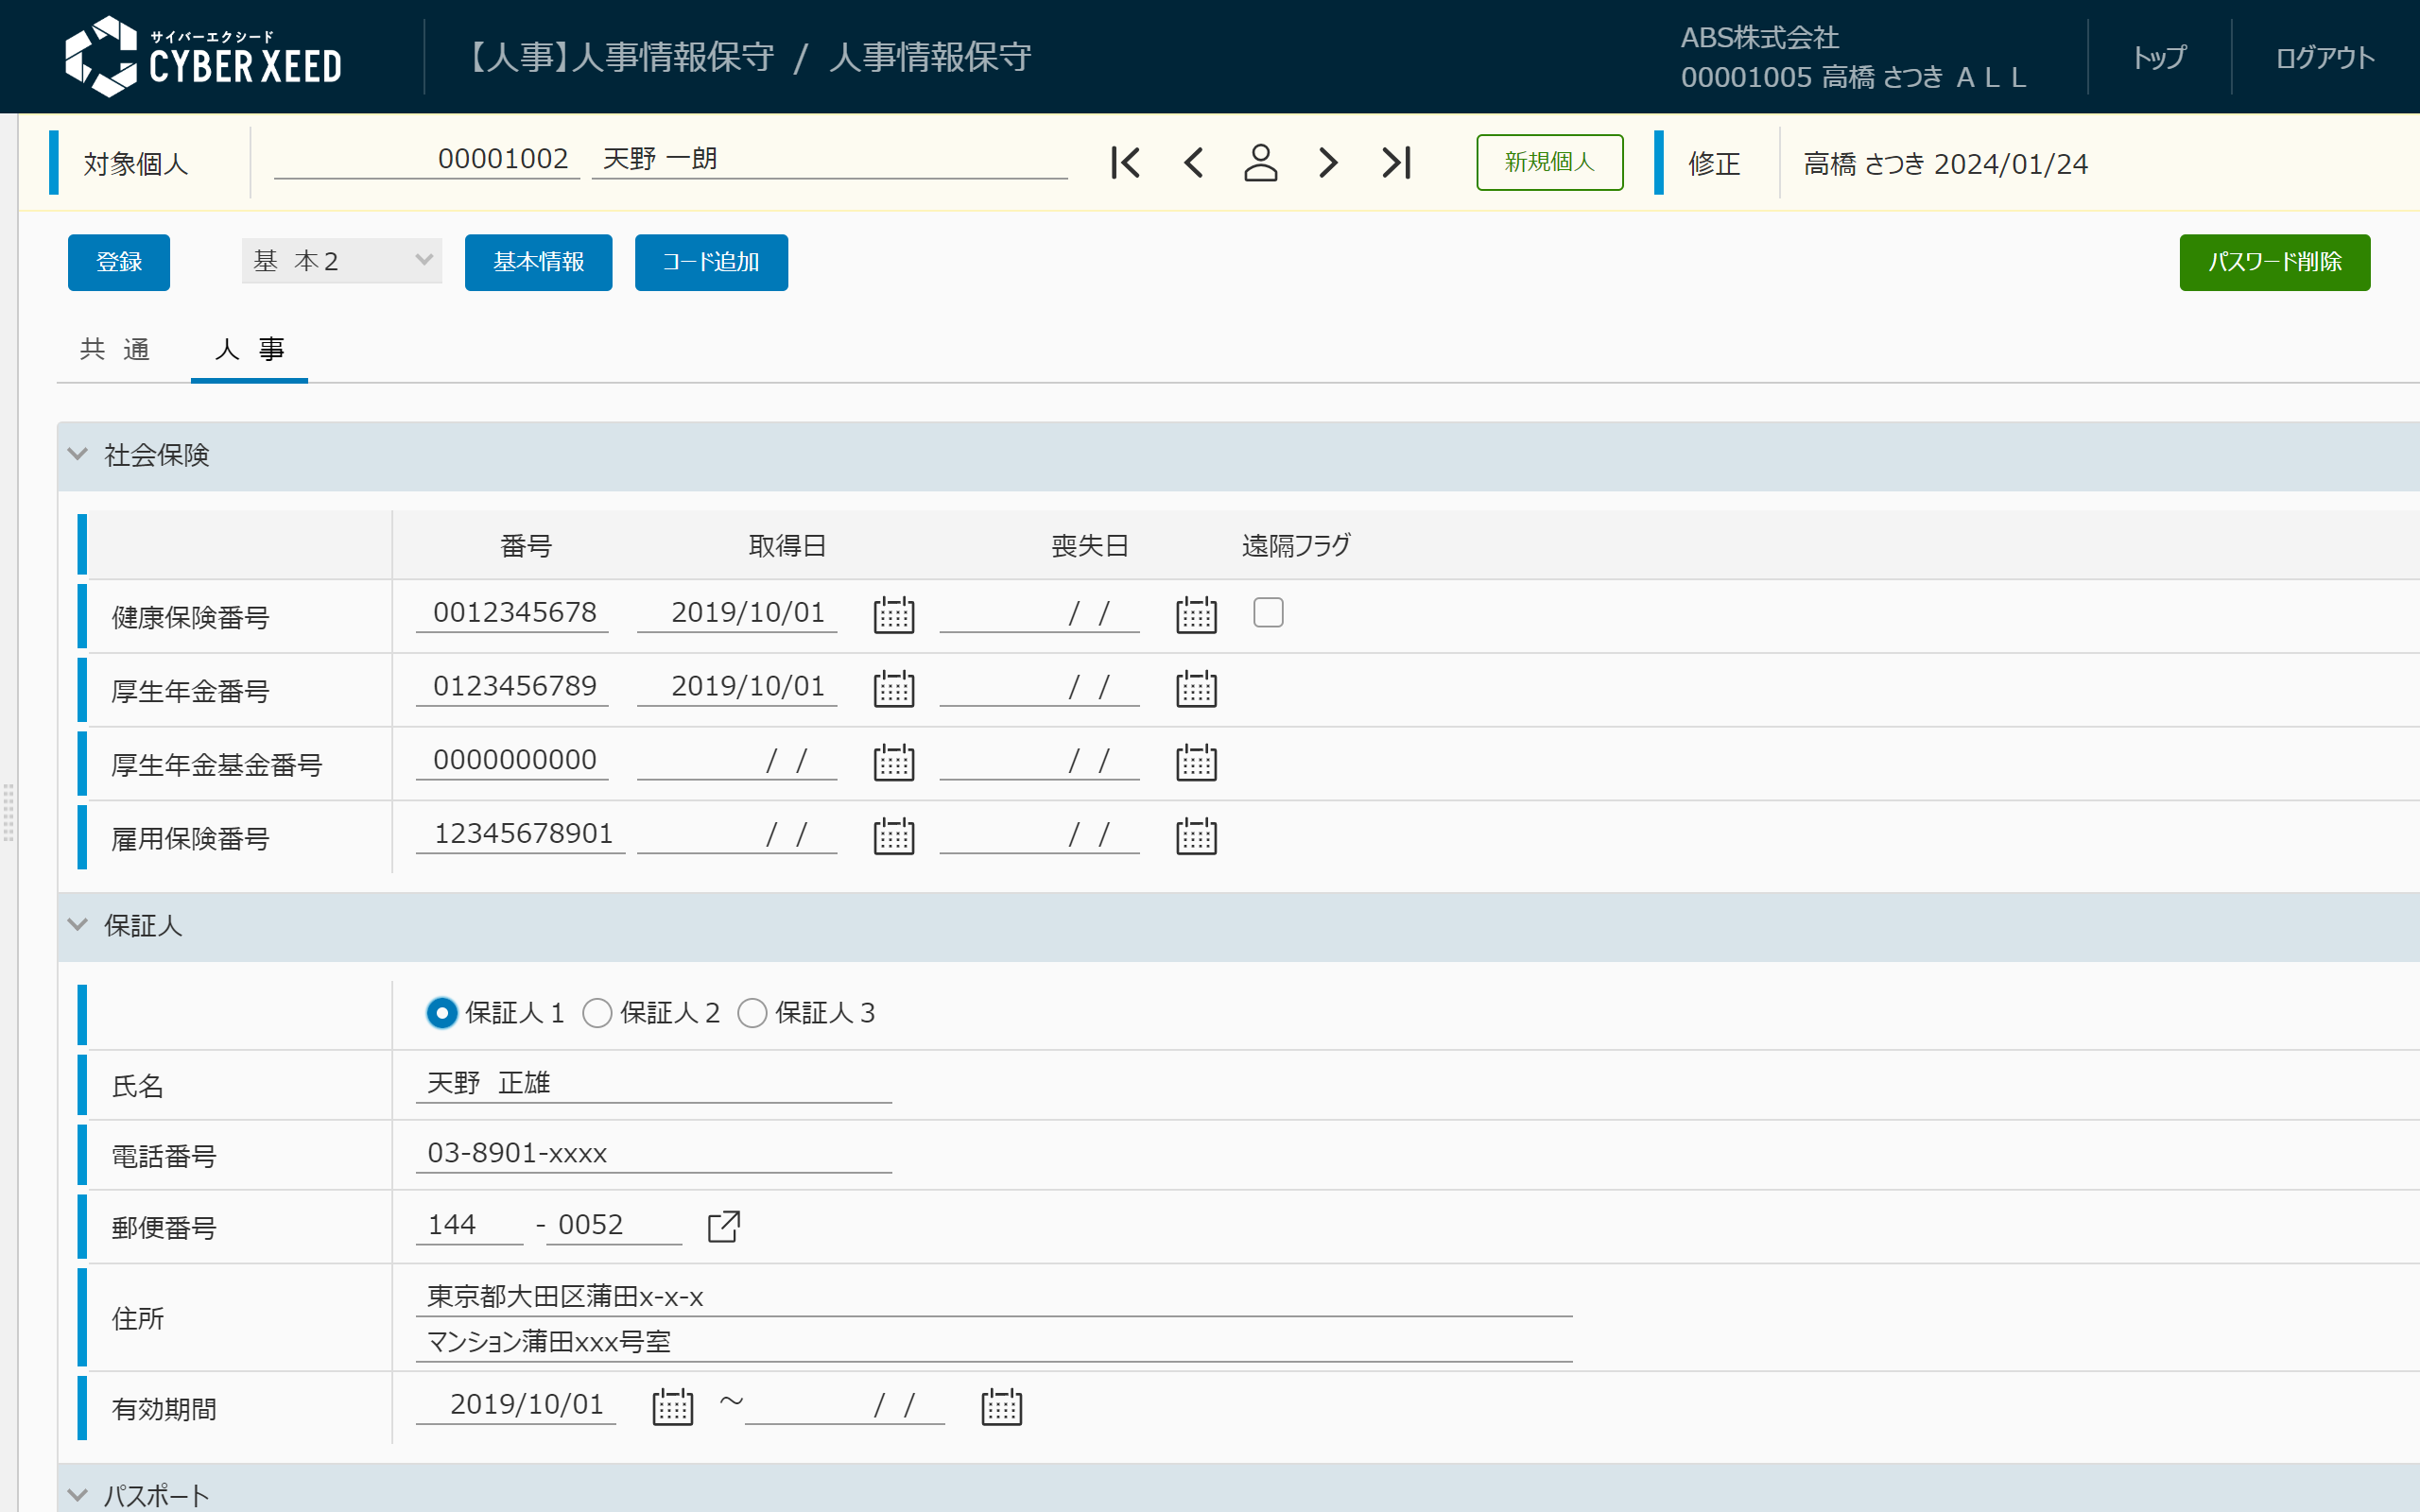Open postal code lookup icon

723,1226
